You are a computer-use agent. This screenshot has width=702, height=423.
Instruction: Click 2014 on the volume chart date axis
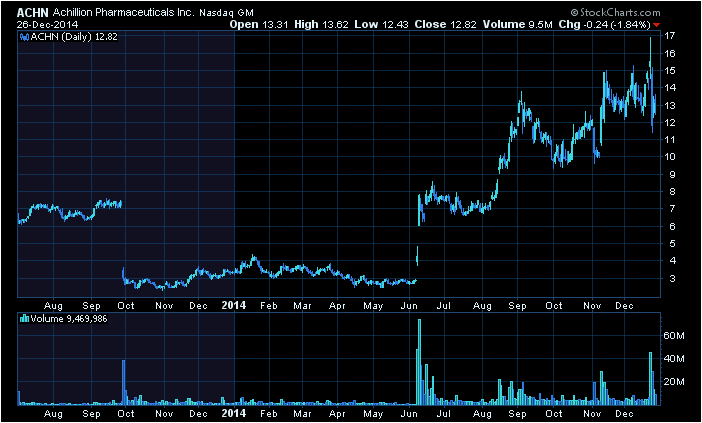(x=234, y=412)
